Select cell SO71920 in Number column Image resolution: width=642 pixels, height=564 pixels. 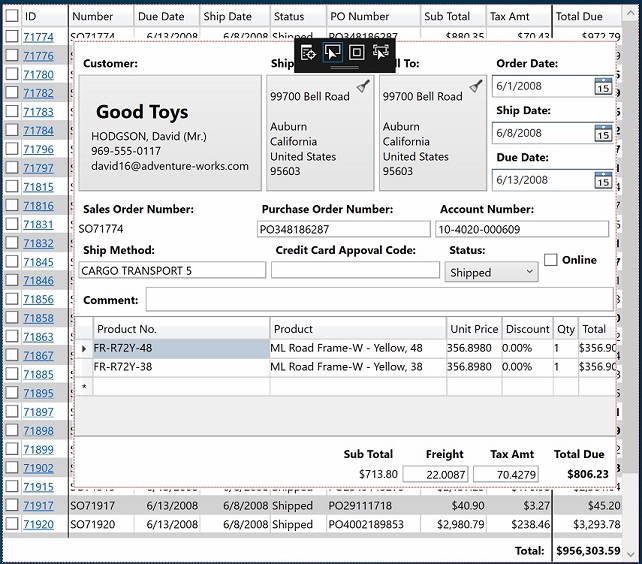pyautogui.click(x=101, y=524)
